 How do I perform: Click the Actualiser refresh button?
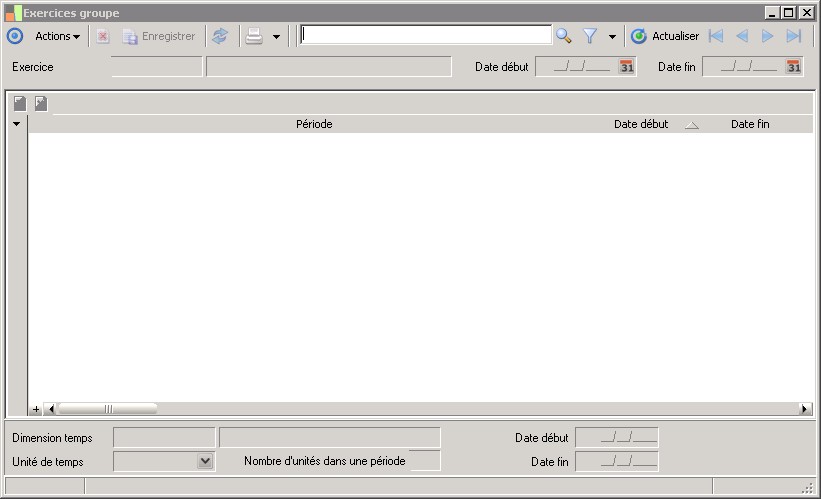(664, 36)
